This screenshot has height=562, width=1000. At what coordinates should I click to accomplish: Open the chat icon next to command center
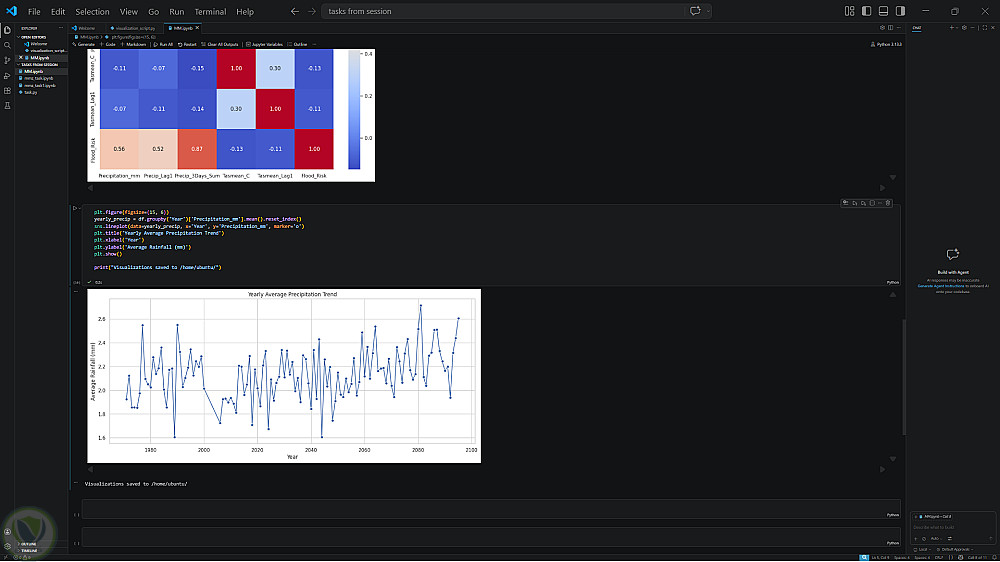point(695,11)
